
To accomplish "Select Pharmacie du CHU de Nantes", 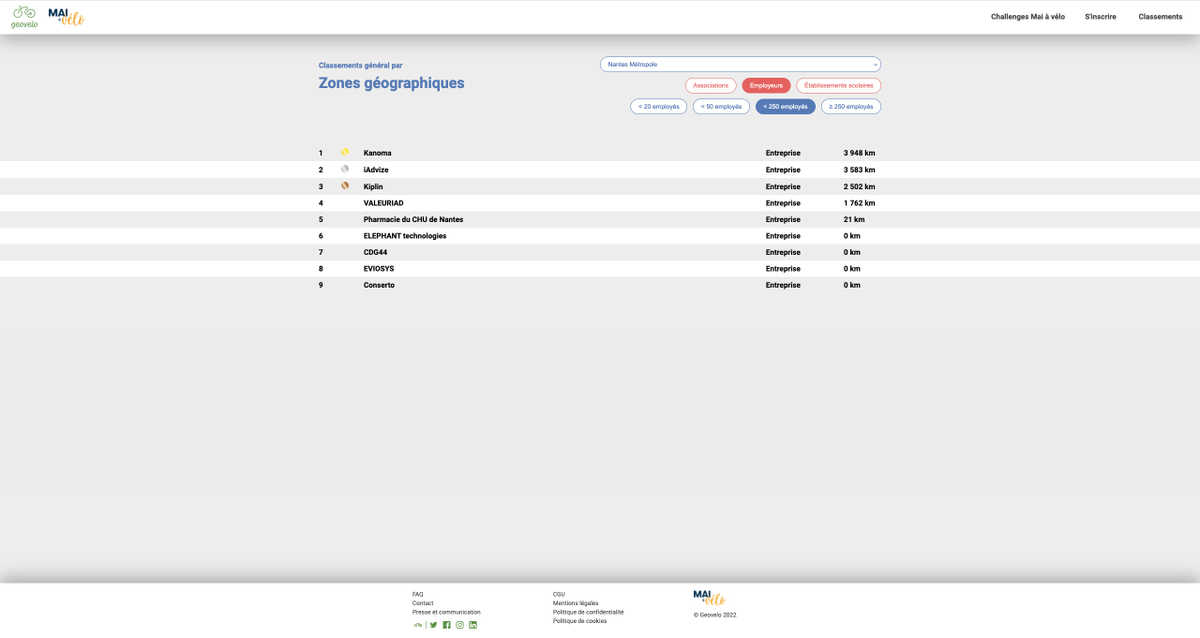I will (413, 220).
